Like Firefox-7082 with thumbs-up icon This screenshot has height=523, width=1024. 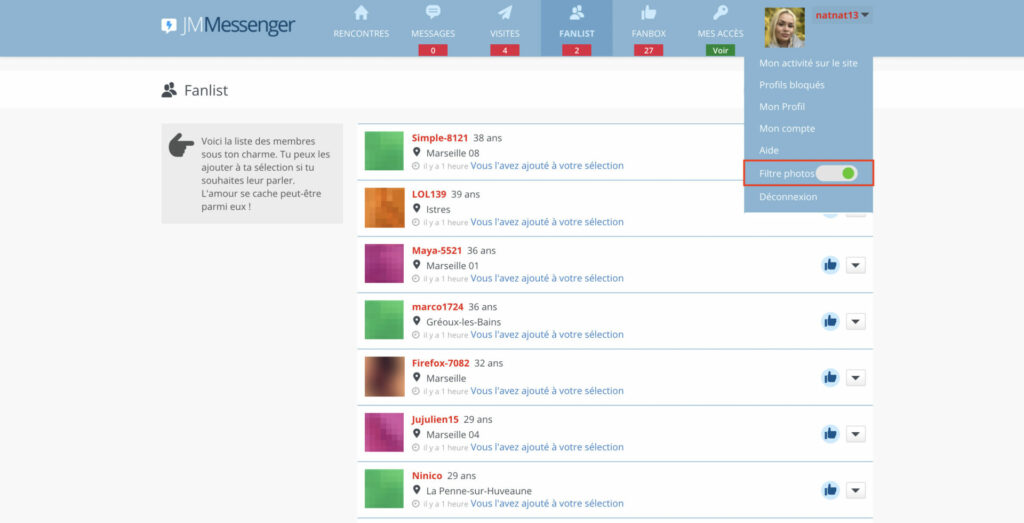[830, 377]
